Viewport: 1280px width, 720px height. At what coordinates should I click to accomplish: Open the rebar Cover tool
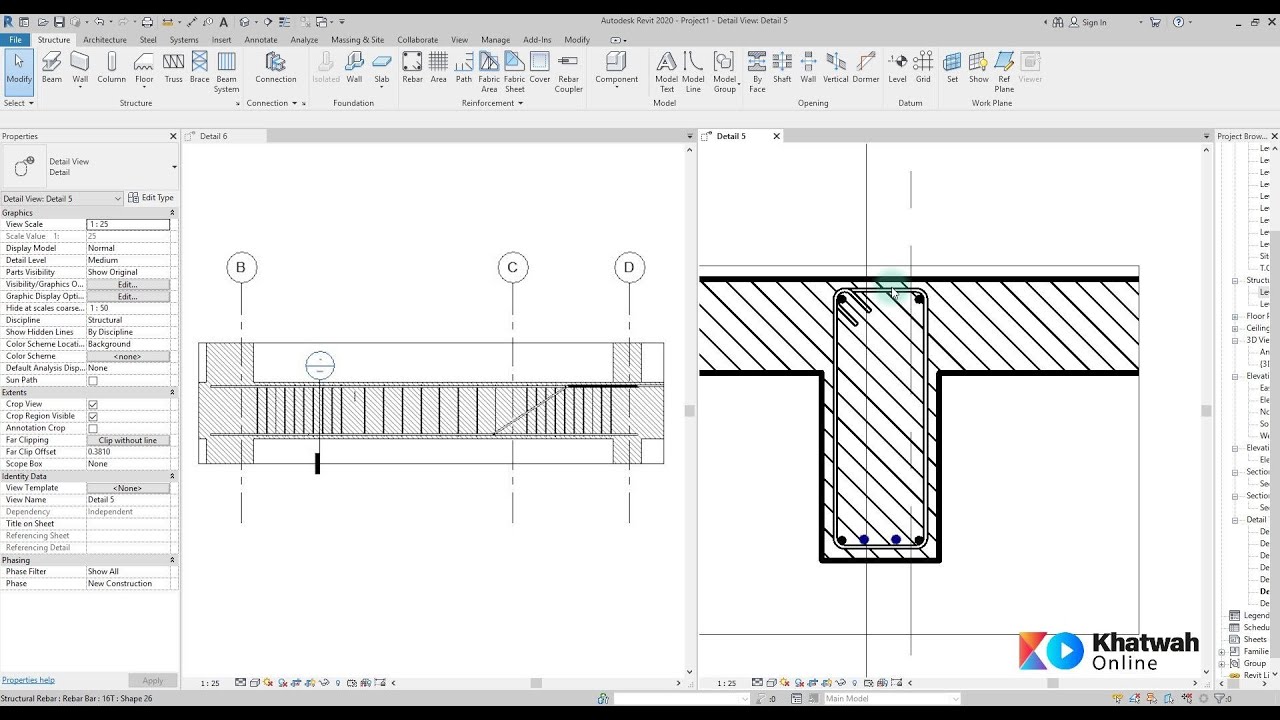pos(540,67)
